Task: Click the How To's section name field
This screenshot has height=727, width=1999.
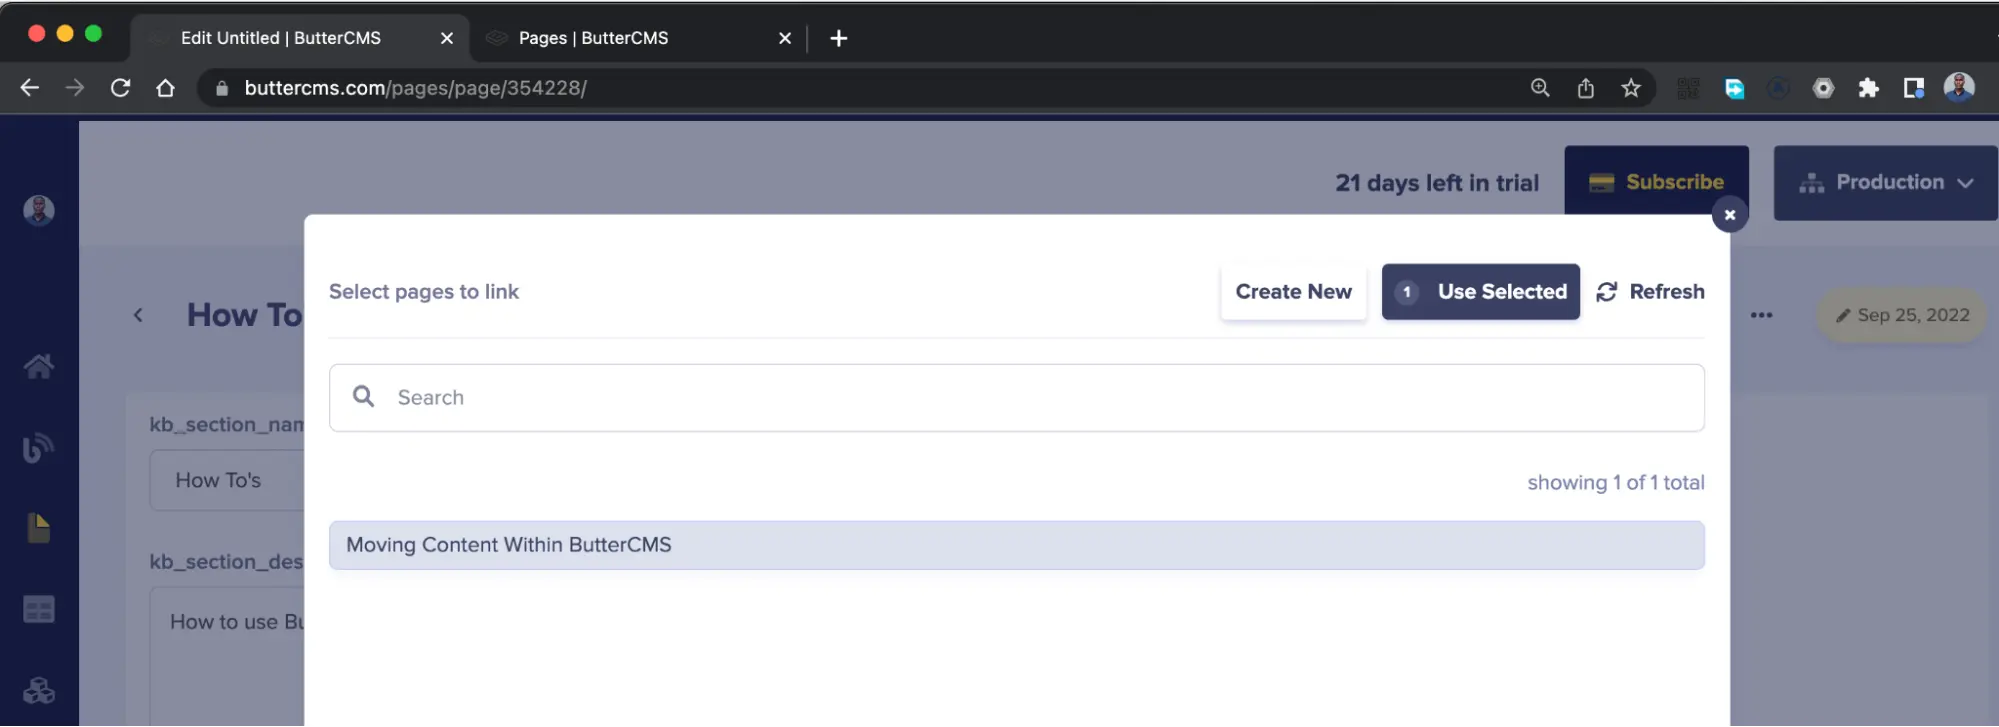Action: [x=227, y=480]
